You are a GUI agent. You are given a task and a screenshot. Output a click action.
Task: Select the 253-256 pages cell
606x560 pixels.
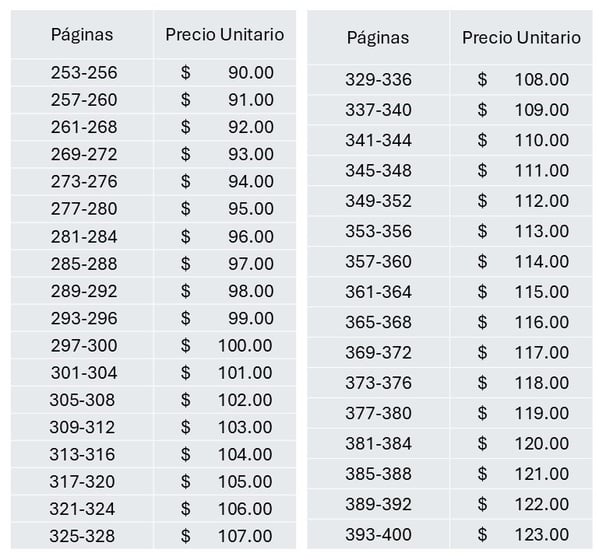coord(83,73)
